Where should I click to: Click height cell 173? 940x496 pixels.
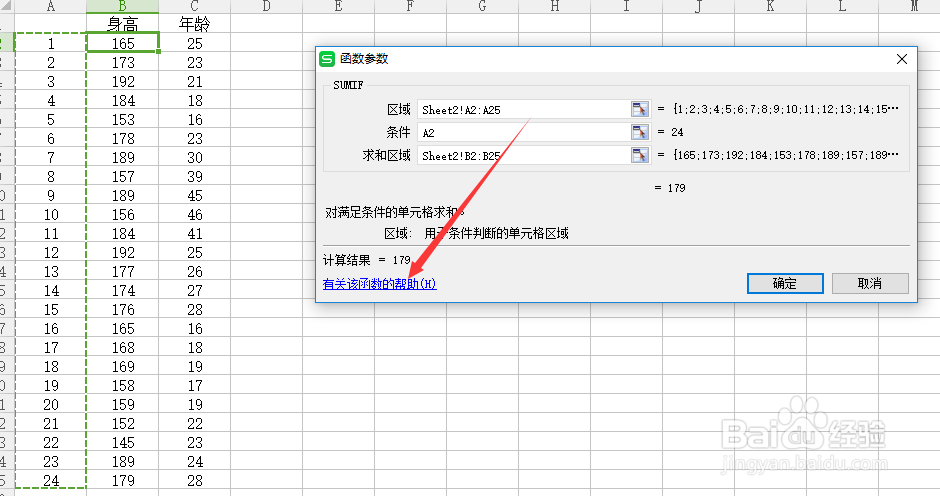coord(122,62)
